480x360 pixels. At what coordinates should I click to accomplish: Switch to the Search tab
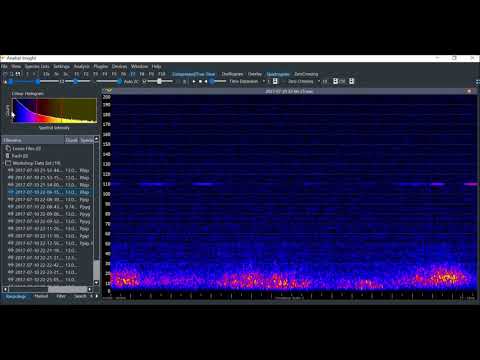[x=80, y=296]
